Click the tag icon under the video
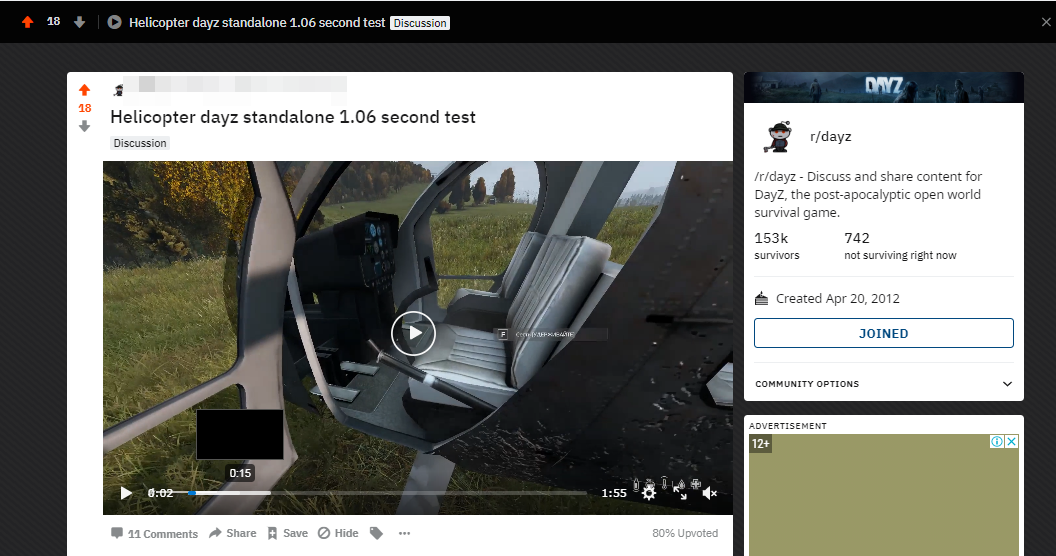The image size is (1056, 556). [376, 534]
